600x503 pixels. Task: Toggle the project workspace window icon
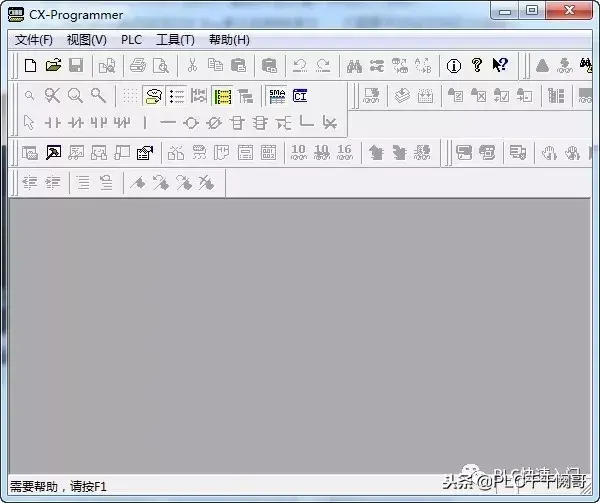(x=29, y=153)
